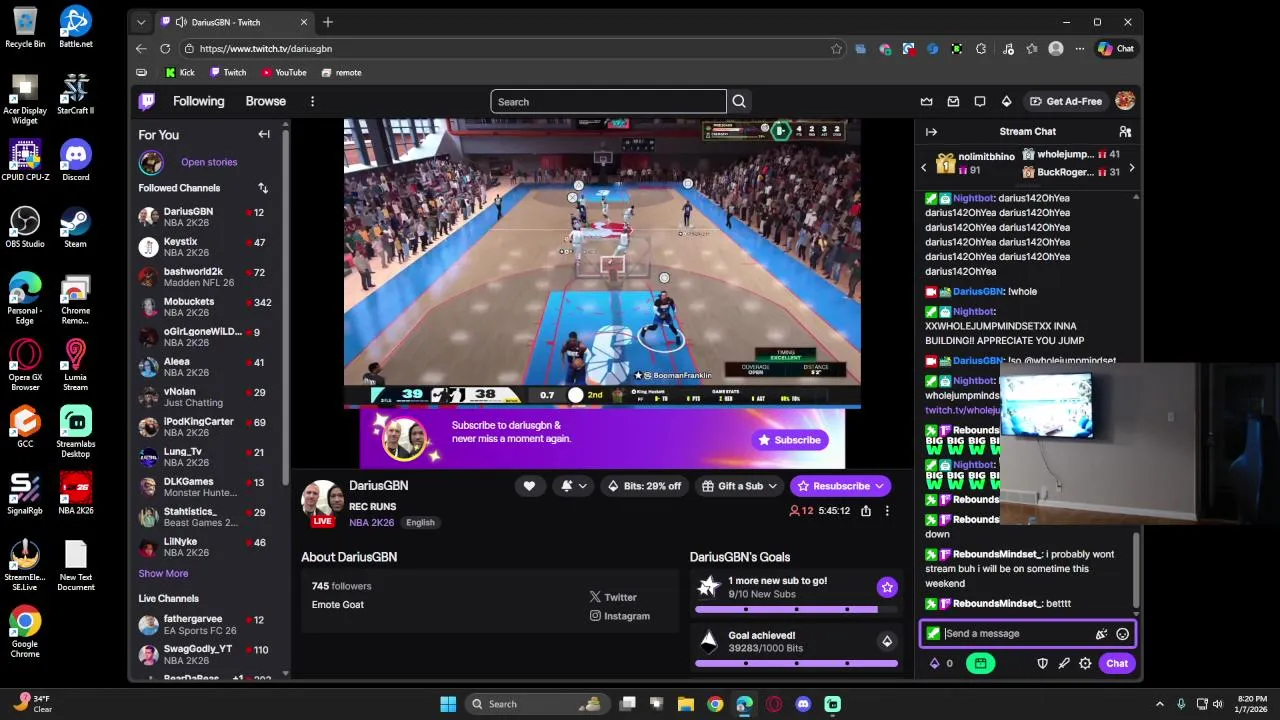1280x720 pixels.
Task: Launch OBS Studio from desktop
Action: pyautogui.click(x=25, y=226)
